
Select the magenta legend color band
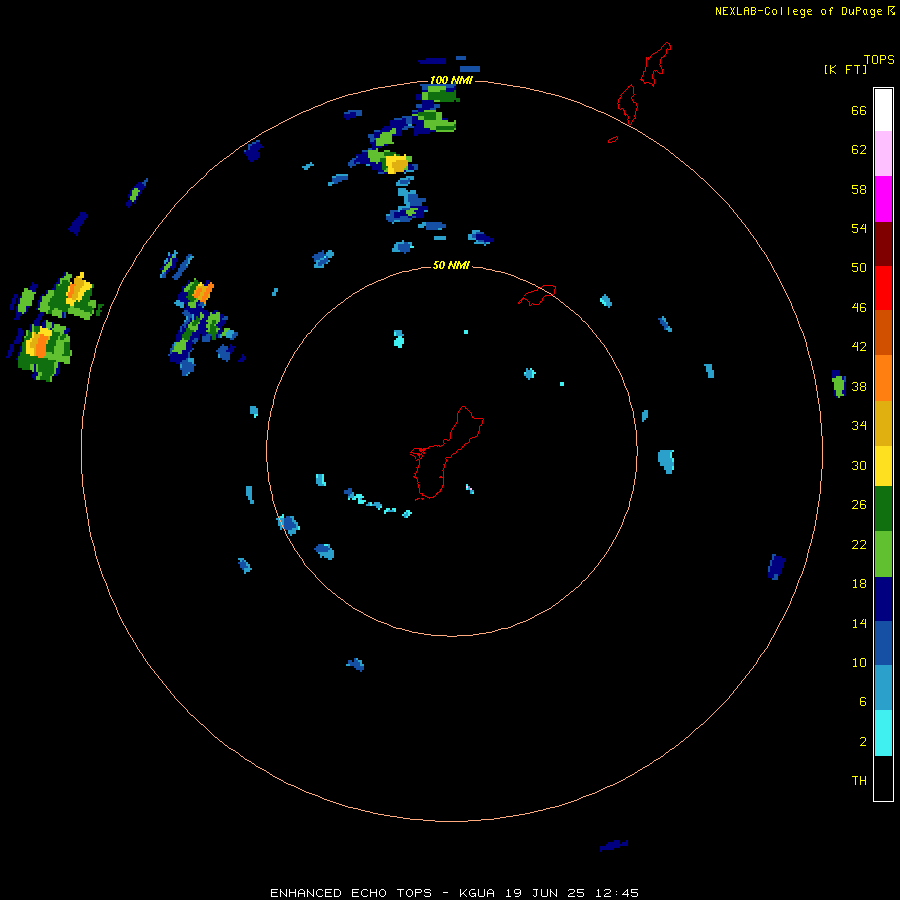(x=883, y=199)
